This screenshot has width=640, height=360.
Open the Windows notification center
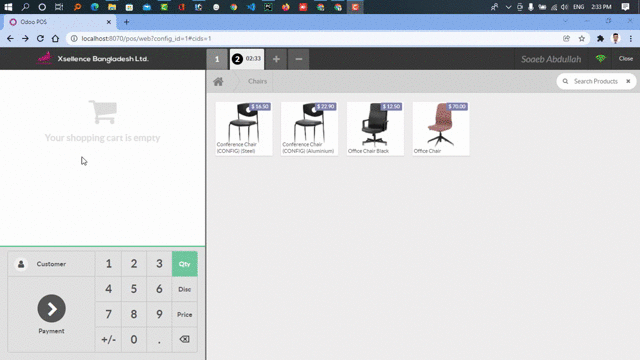(625, 7)
